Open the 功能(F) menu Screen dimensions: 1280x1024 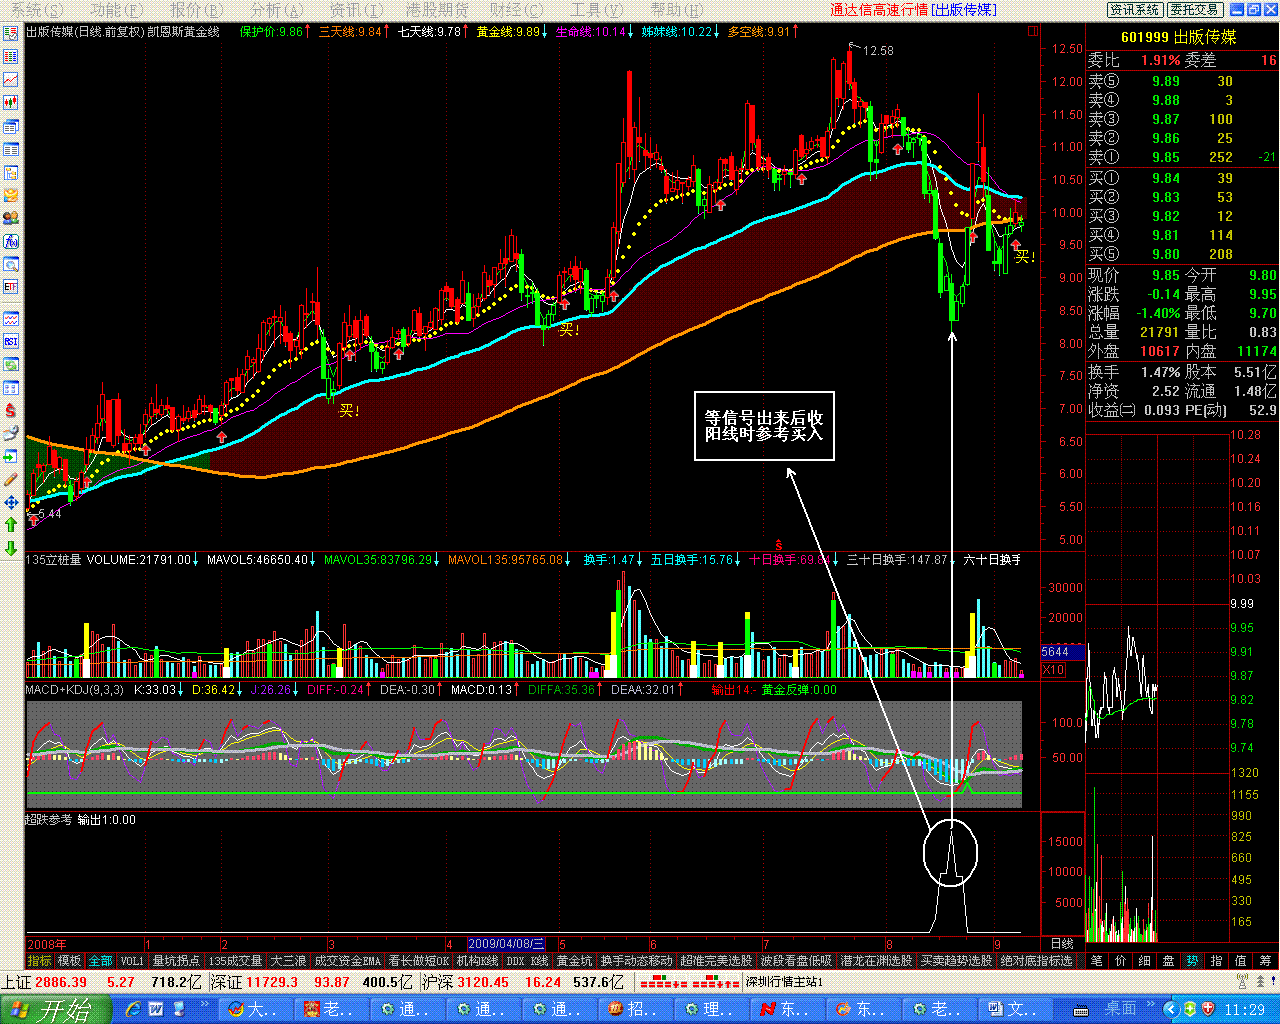pyautogui.click(x=118, y=9)
